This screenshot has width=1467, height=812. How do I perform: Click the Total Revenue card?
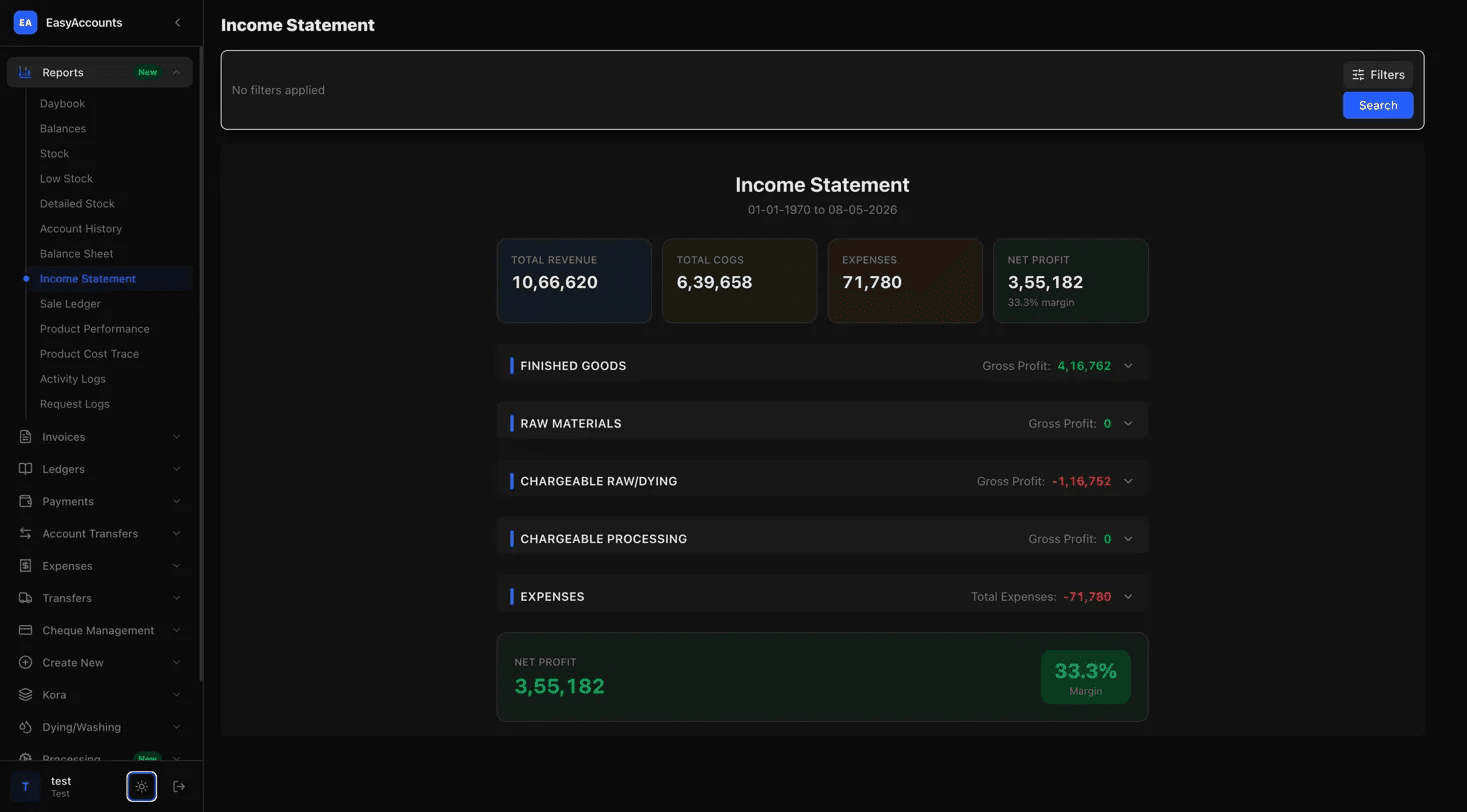pos(574,281)
